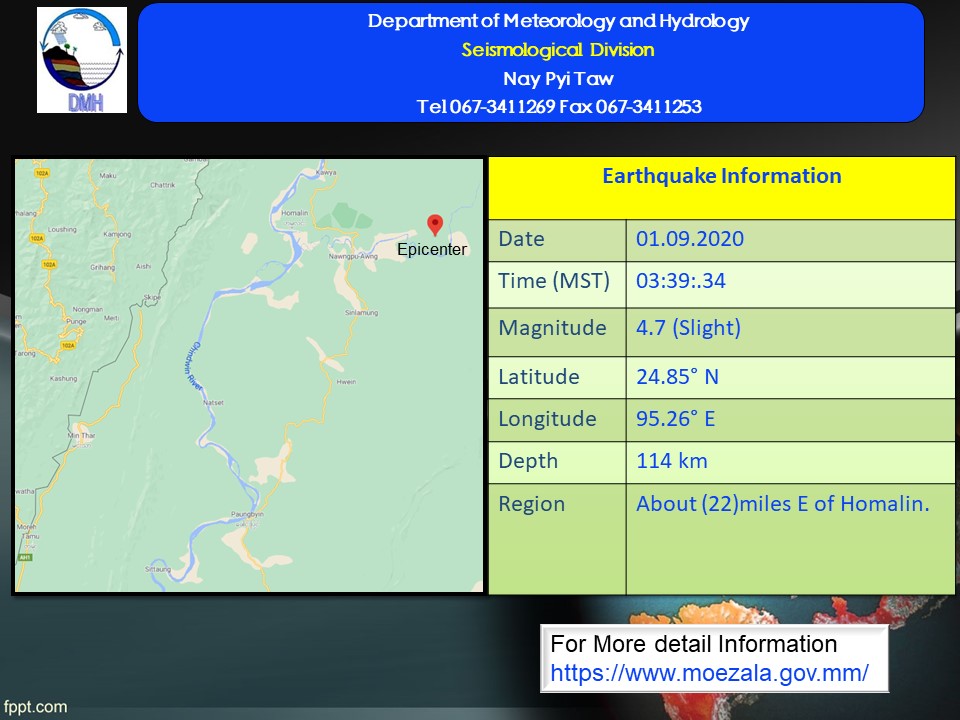960x720 pixels.
Task: Select the date cell 01.09.2020
Action: [x=690, y=240]
